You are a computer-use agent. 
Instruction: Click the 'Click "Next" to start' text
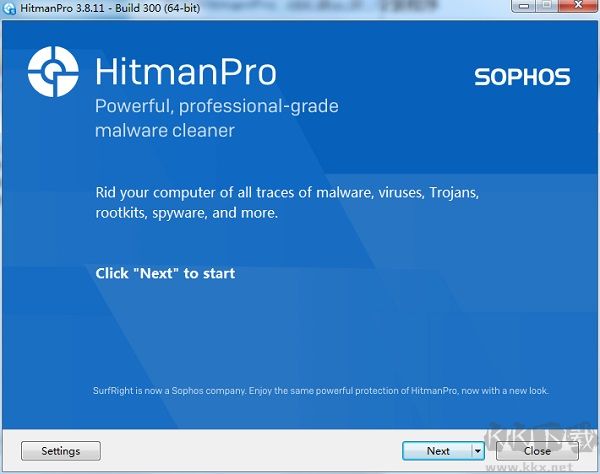pyautogui.click(x=165, y=273)
